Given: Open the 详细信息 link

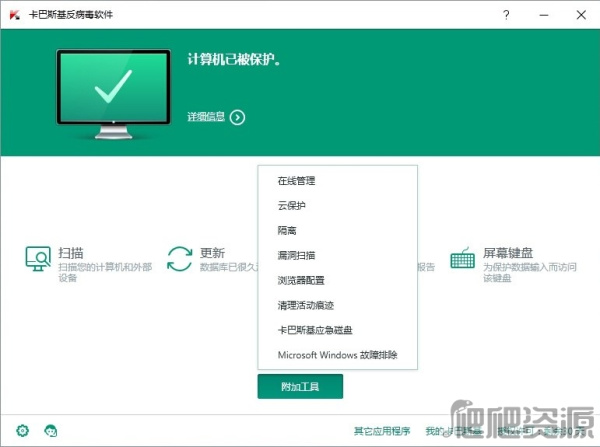Looking at the screenshot, I should [x=206, y=117].
